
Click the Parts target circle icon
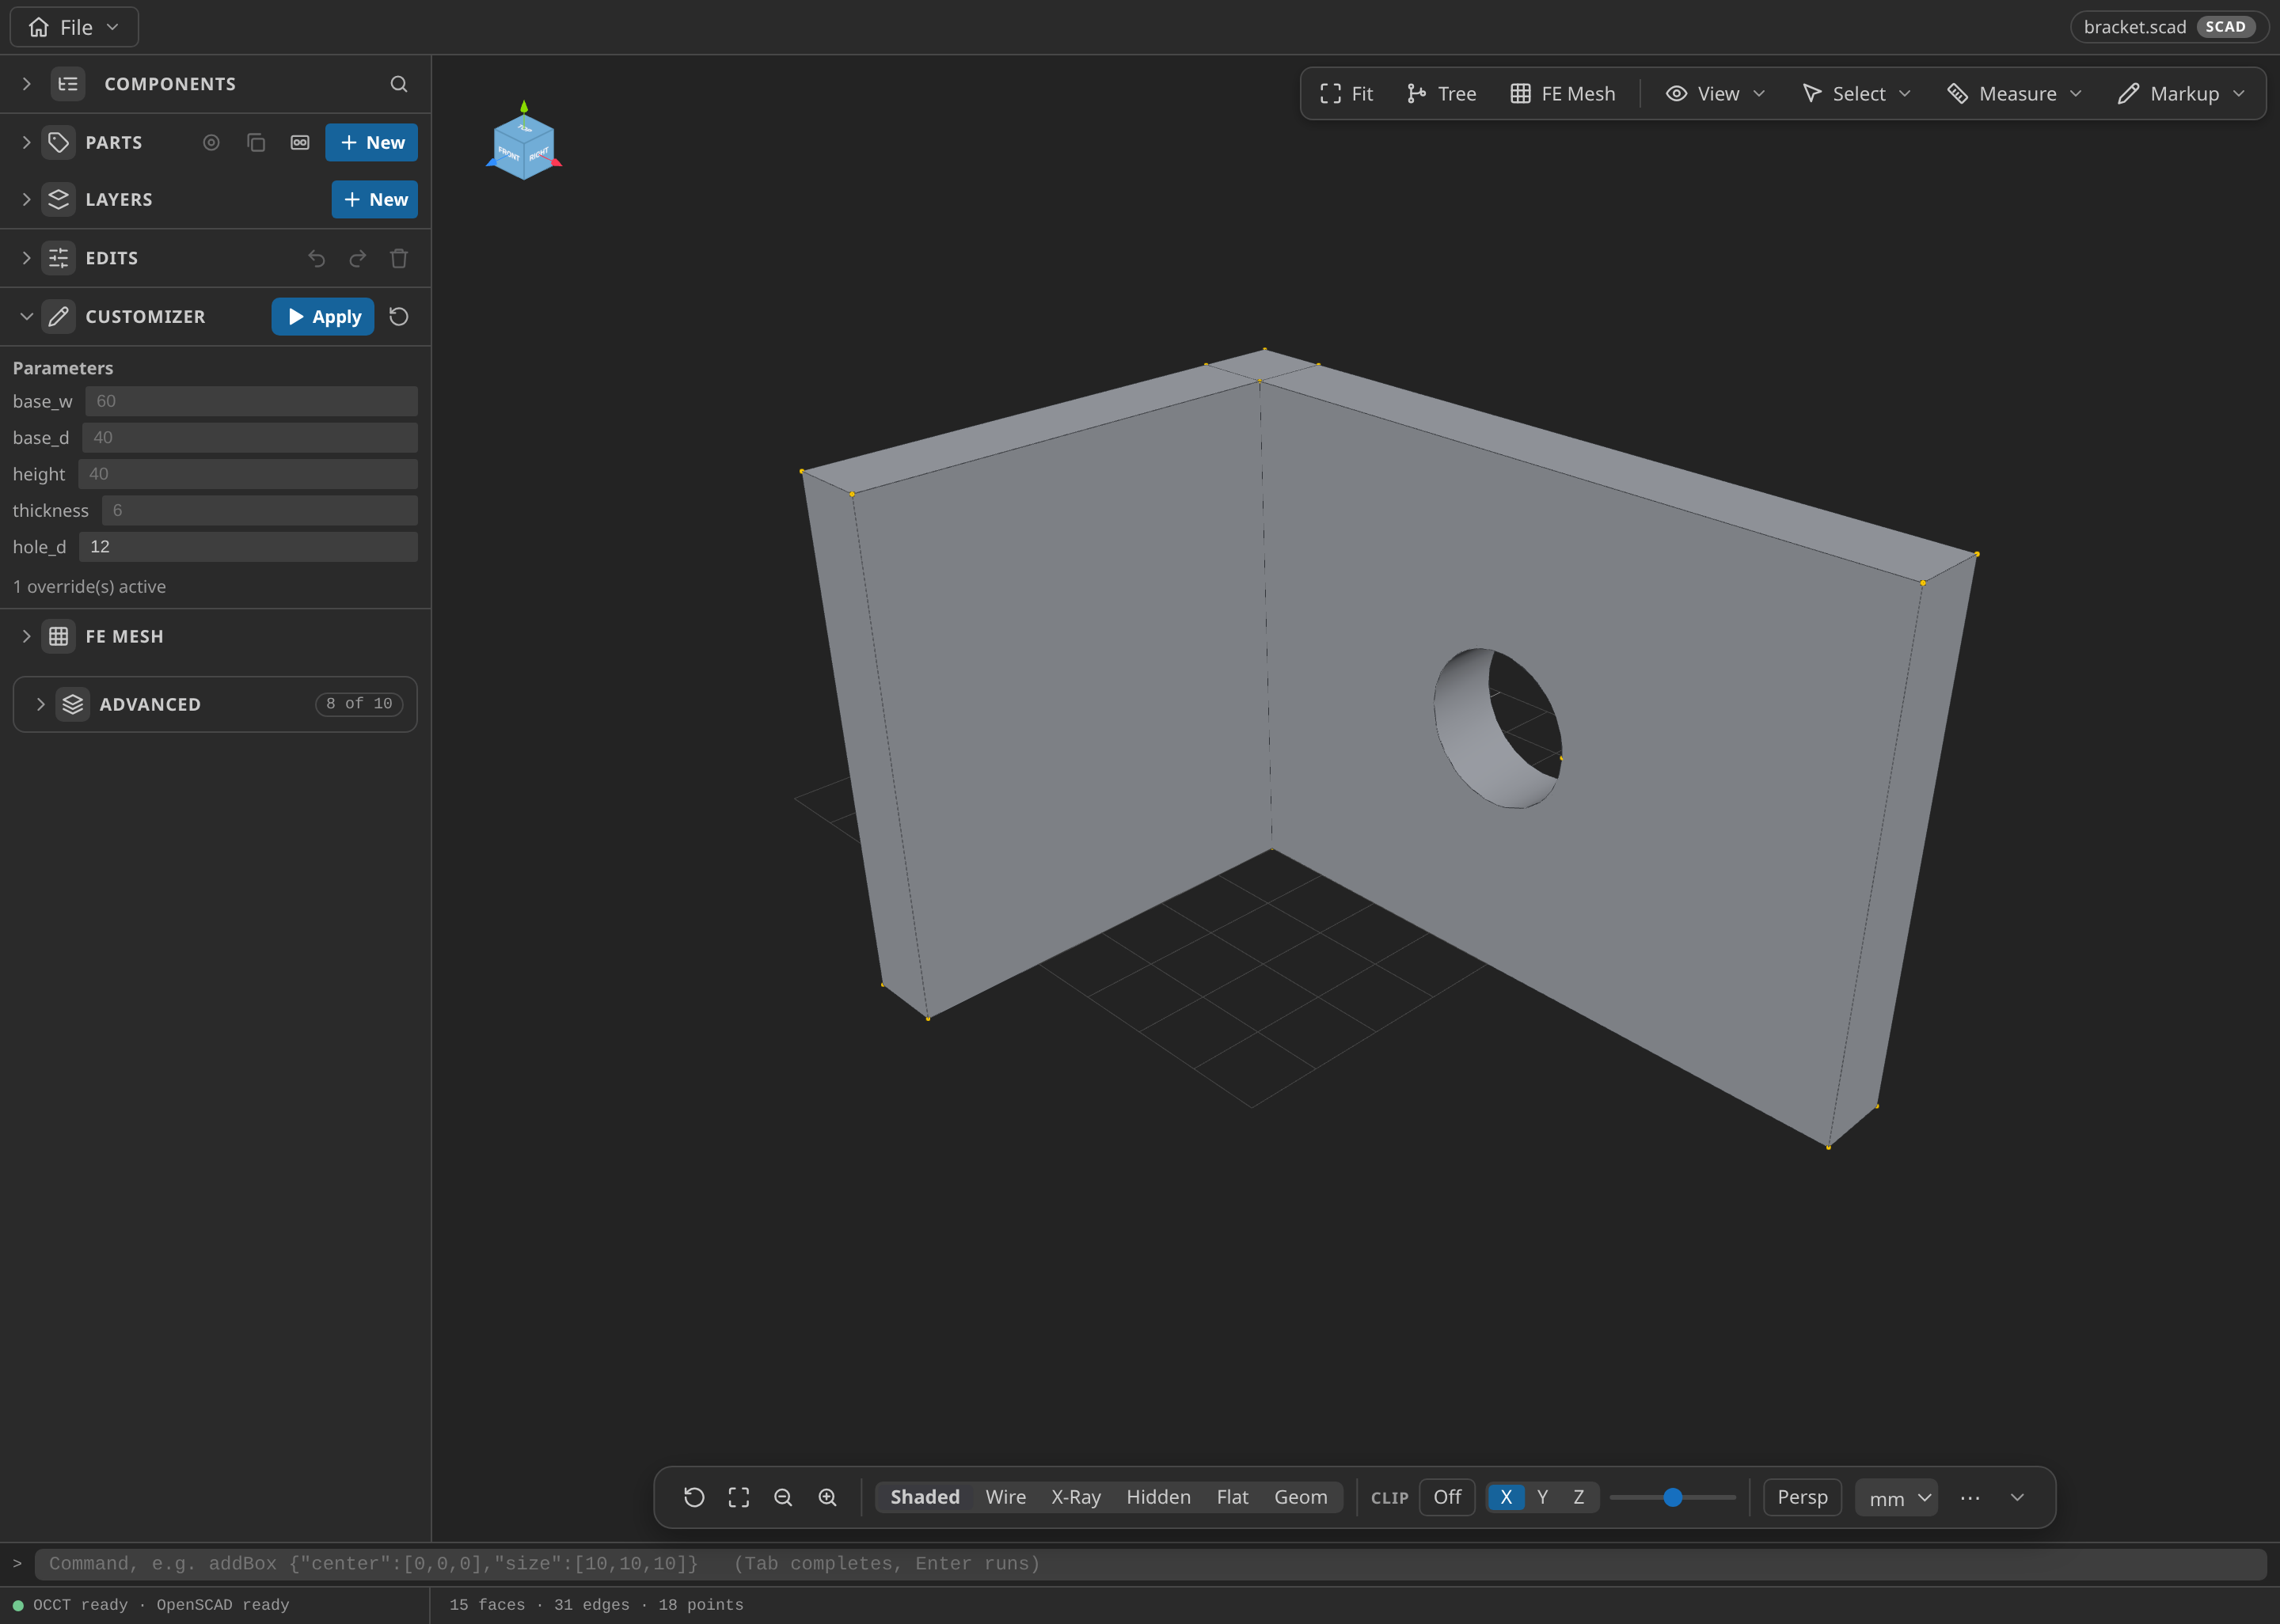coord(211,142)
